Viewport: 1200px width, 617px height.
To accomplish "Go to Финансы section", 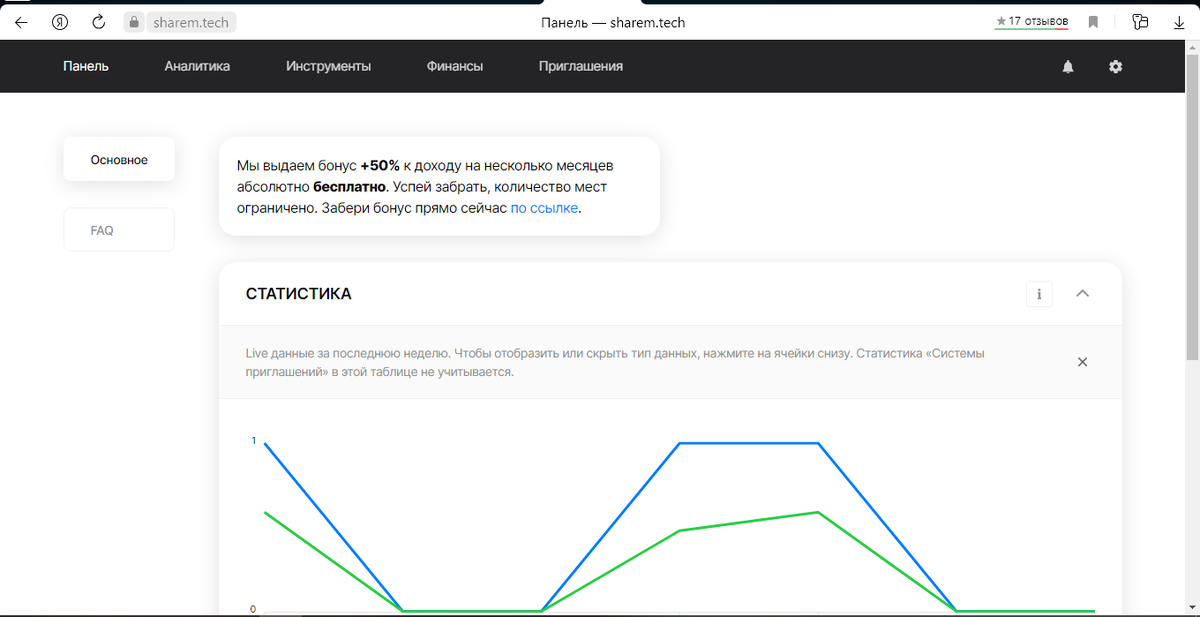I will point(455,66).
